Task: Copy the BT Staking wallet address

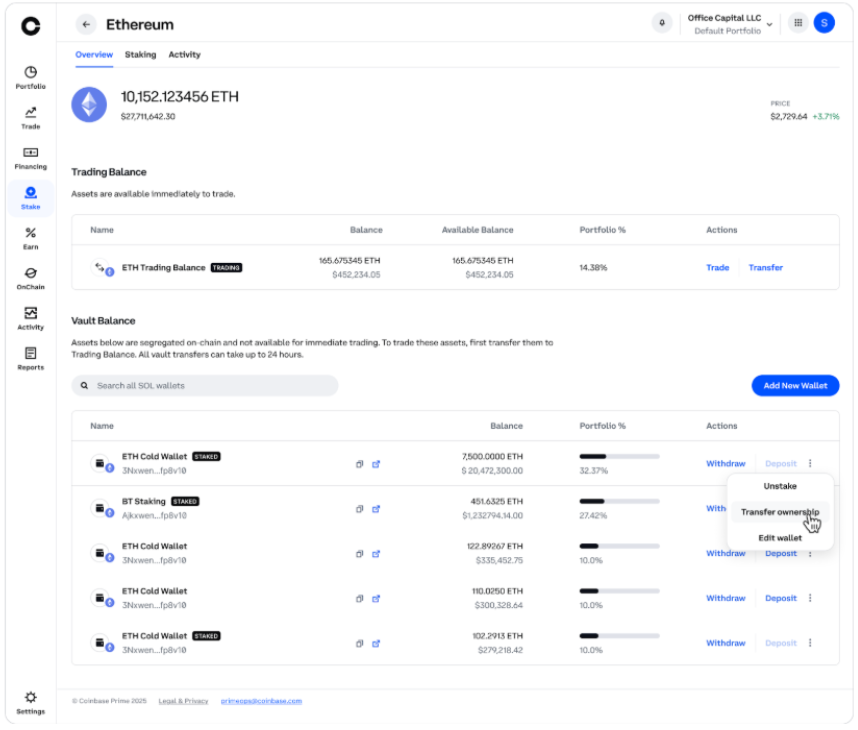Action: [360, 509]
